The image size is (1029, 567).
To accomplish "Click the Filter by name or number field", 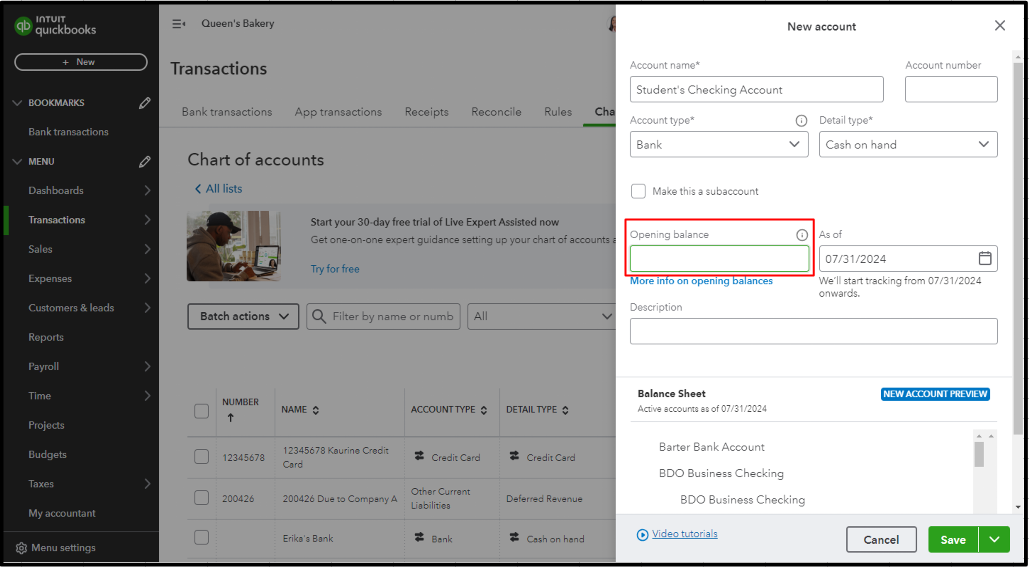I will (383, 316).
